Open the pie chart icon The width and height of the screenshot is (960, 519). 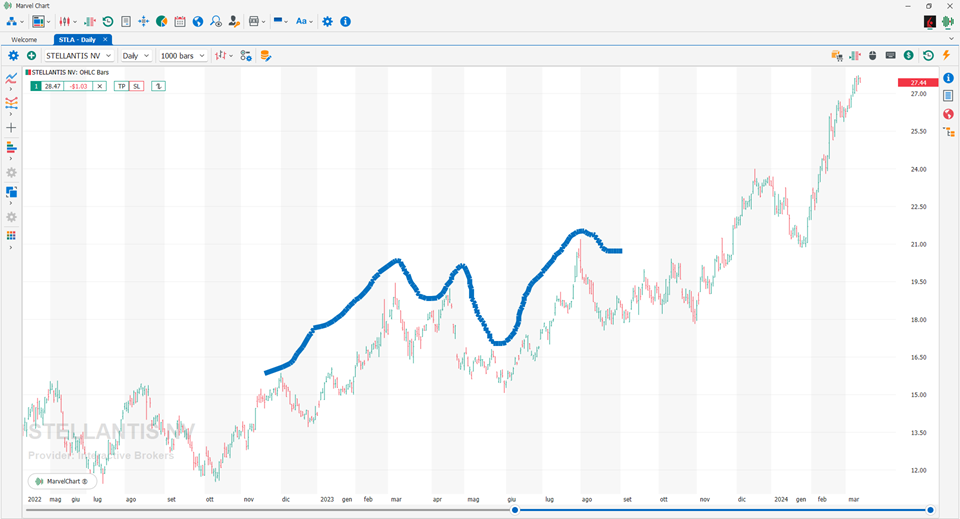[x=162, y=21]
